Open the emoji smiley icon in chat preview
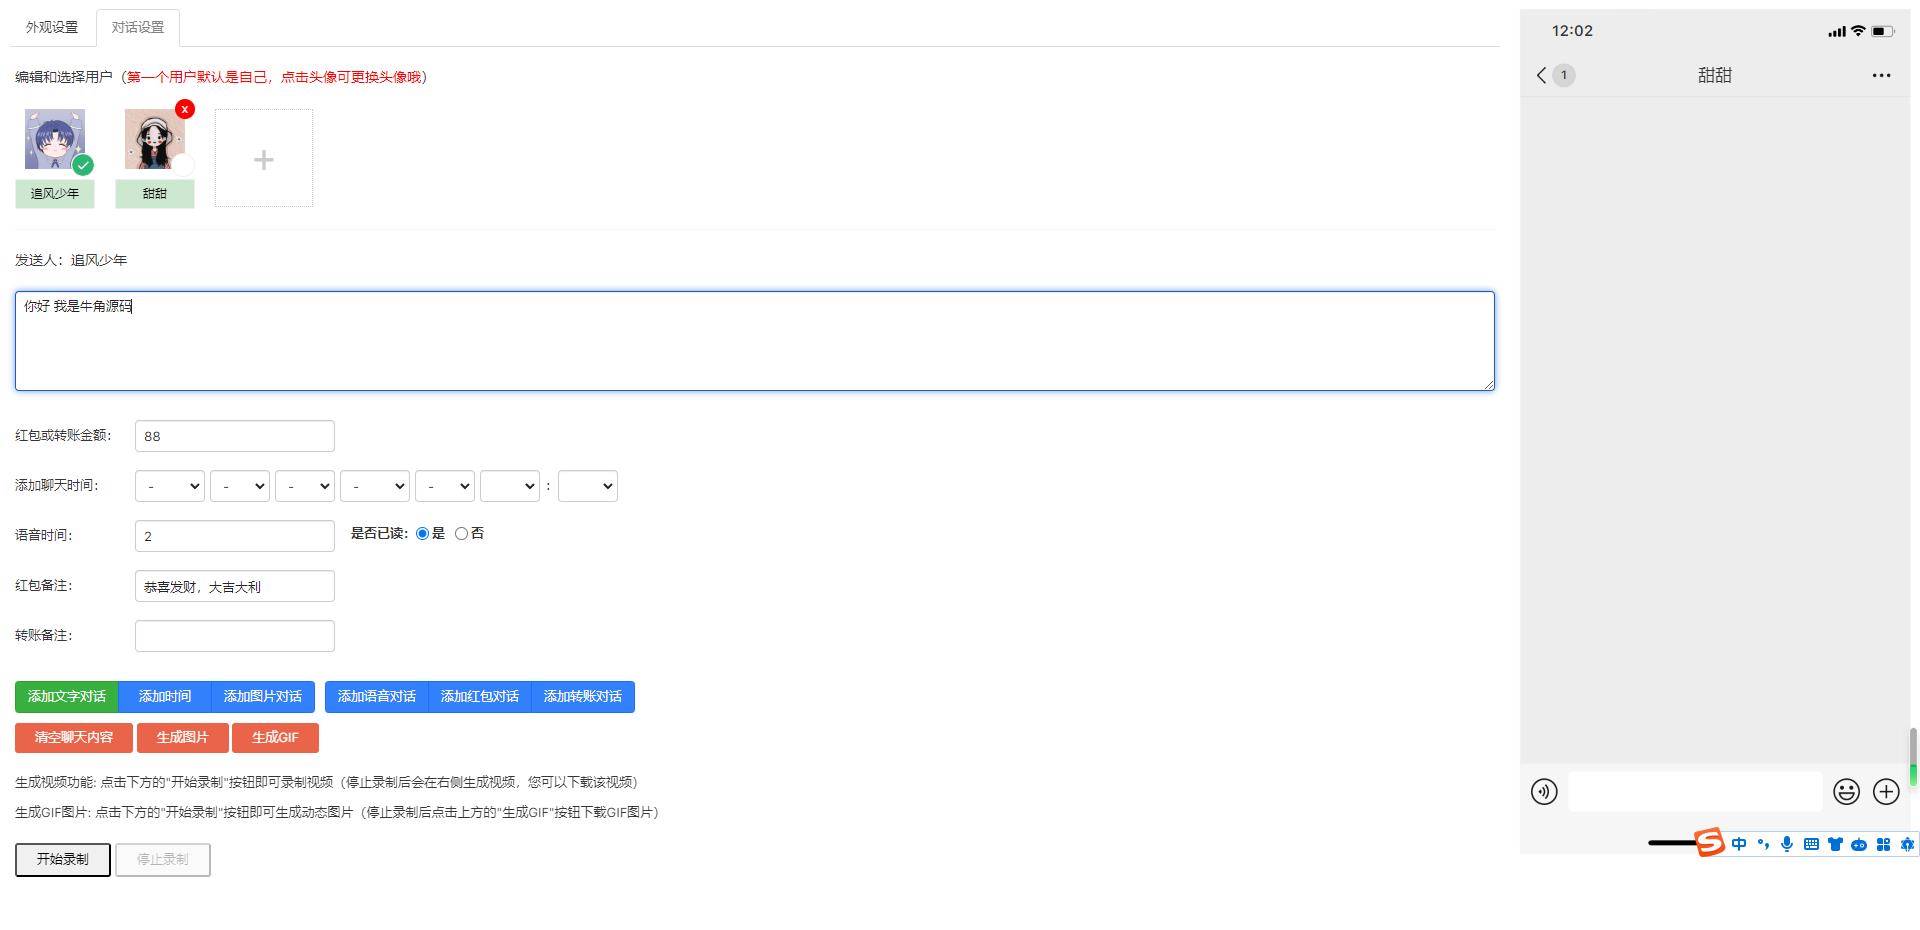The height and width of the screenshot is (930, 1920). pos(1846,792)
